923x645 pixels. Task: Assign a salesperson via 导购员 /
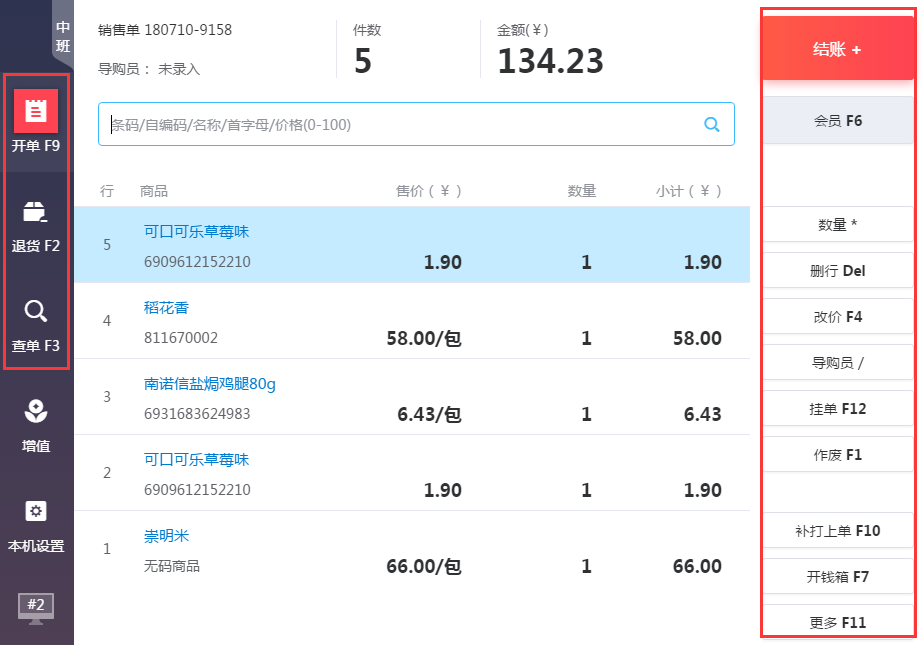coord(838,363)
